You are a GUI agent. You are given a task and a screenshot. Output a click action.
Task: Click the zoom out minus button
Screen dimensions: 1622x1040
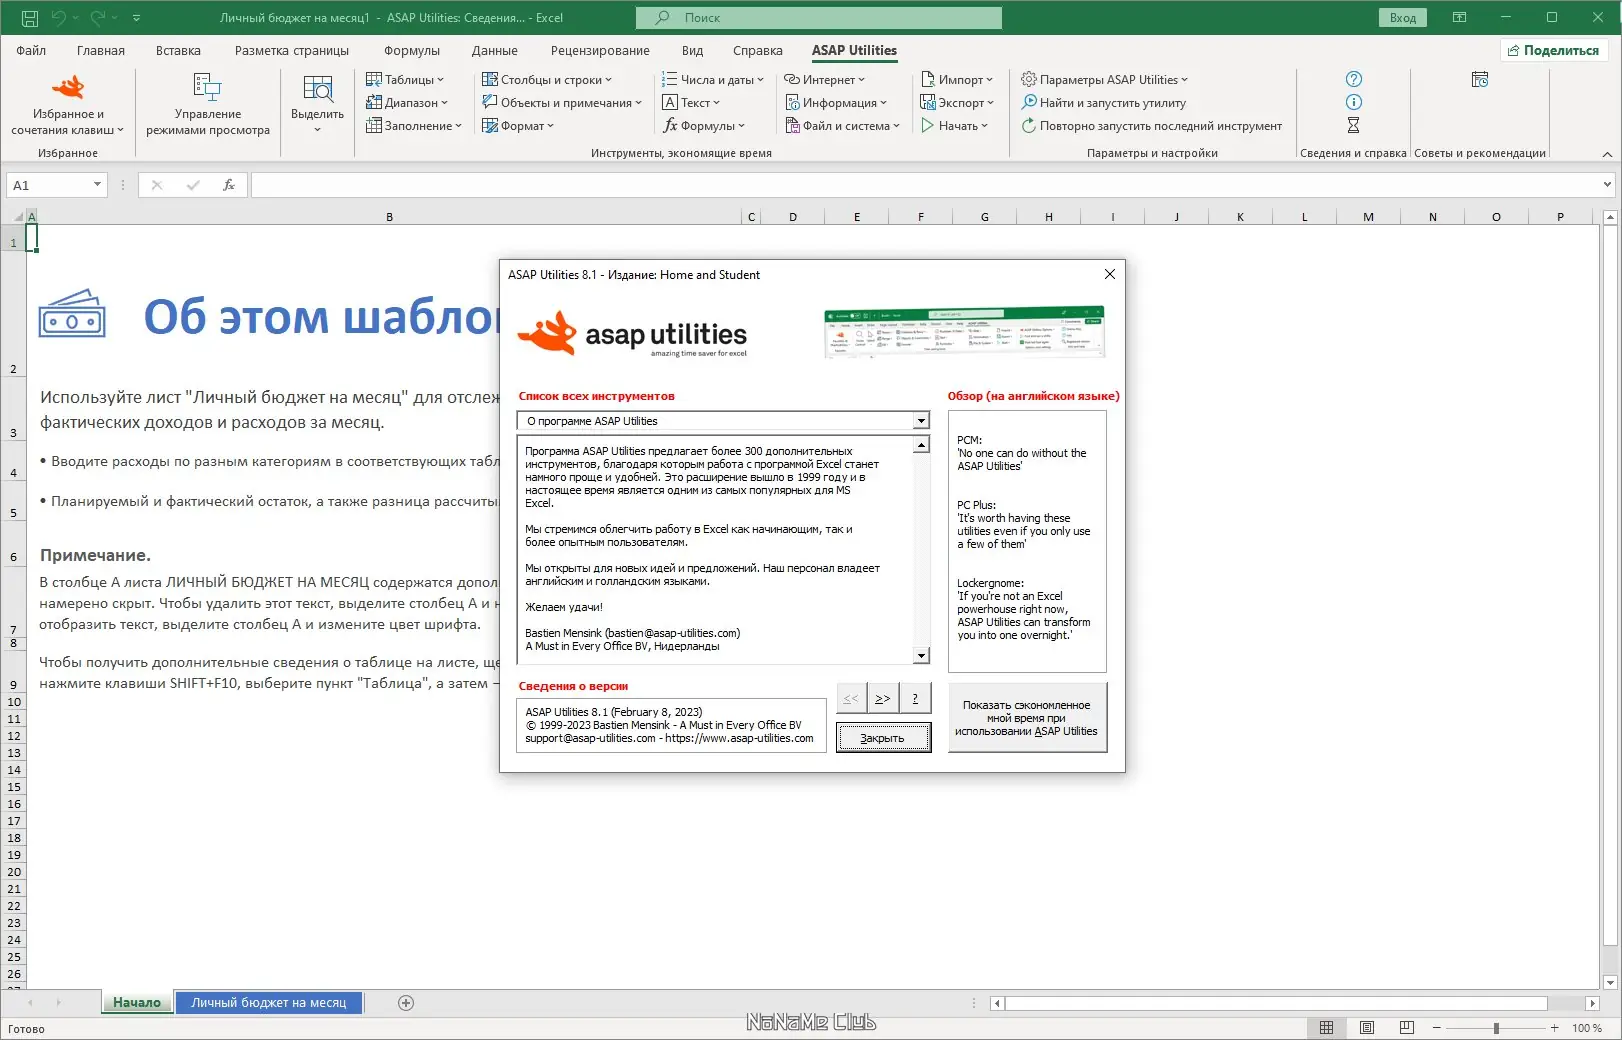click(1437, 1028)
